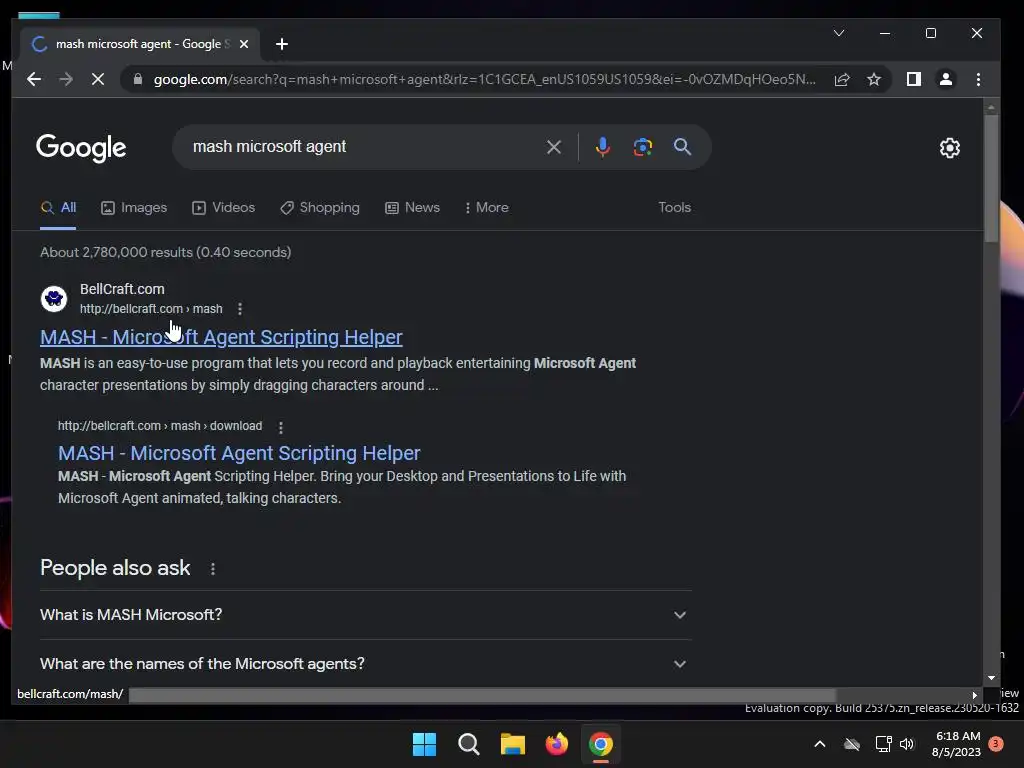Click the 'About 2,780,000 results' text
Screen dimensions: 1024x768
pos(166,253)
